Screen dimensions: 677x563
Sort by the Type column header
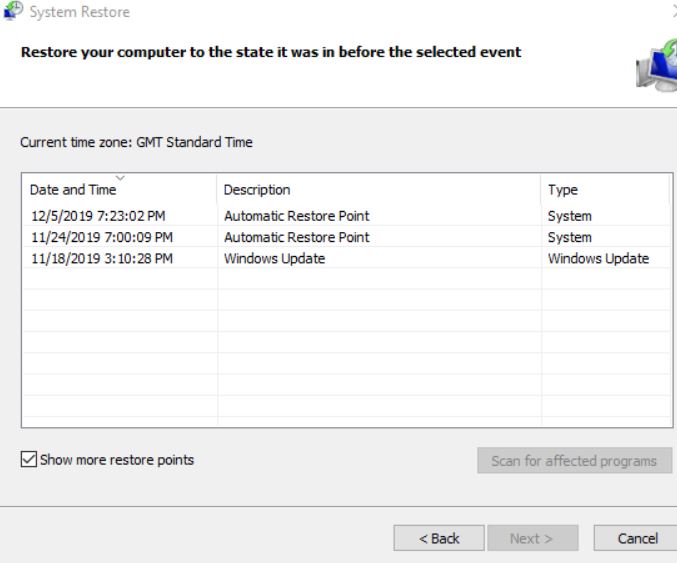point(606,190)
